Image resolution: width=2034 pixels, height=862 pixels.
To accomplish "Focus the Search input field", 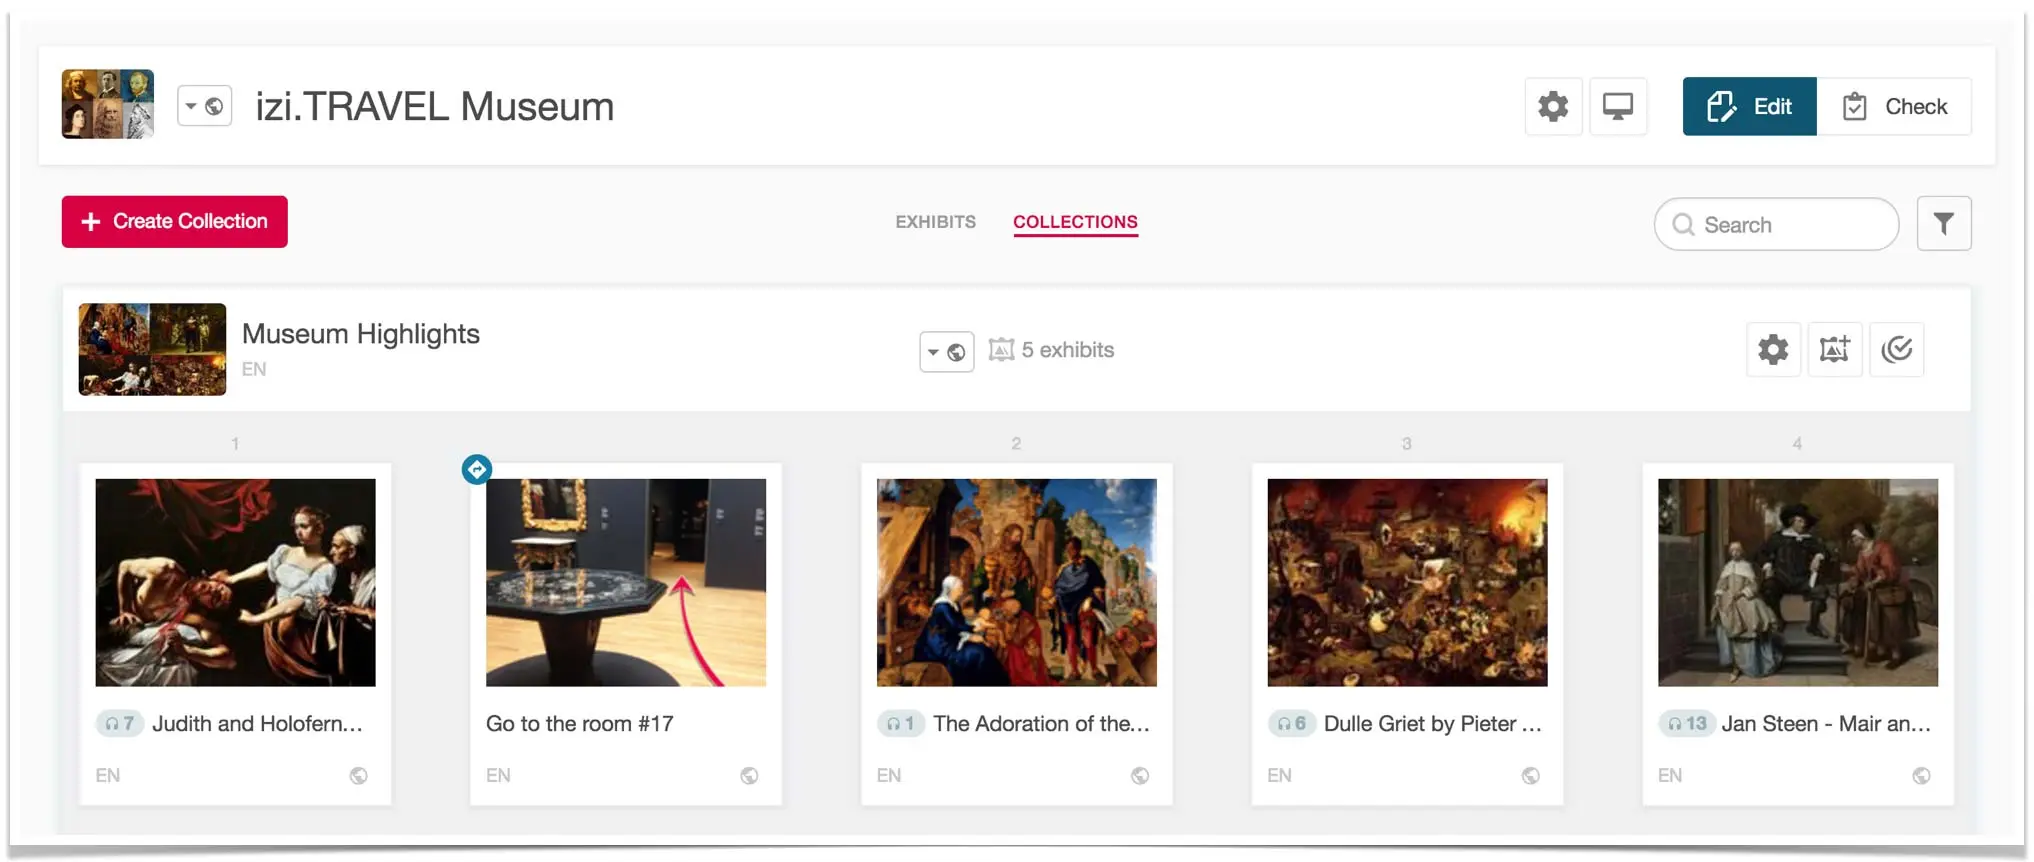I will [x=1776, y=224].
